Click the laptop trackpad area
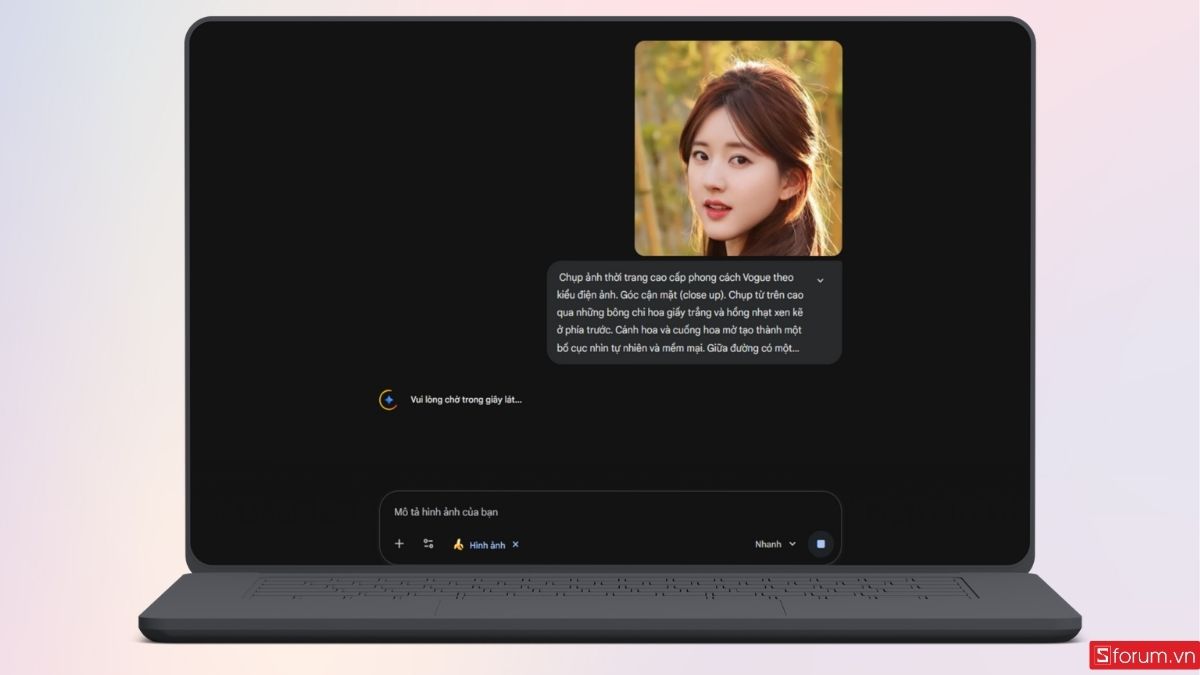This screenshot has width=1200, height=675. (x=610, y=607)
